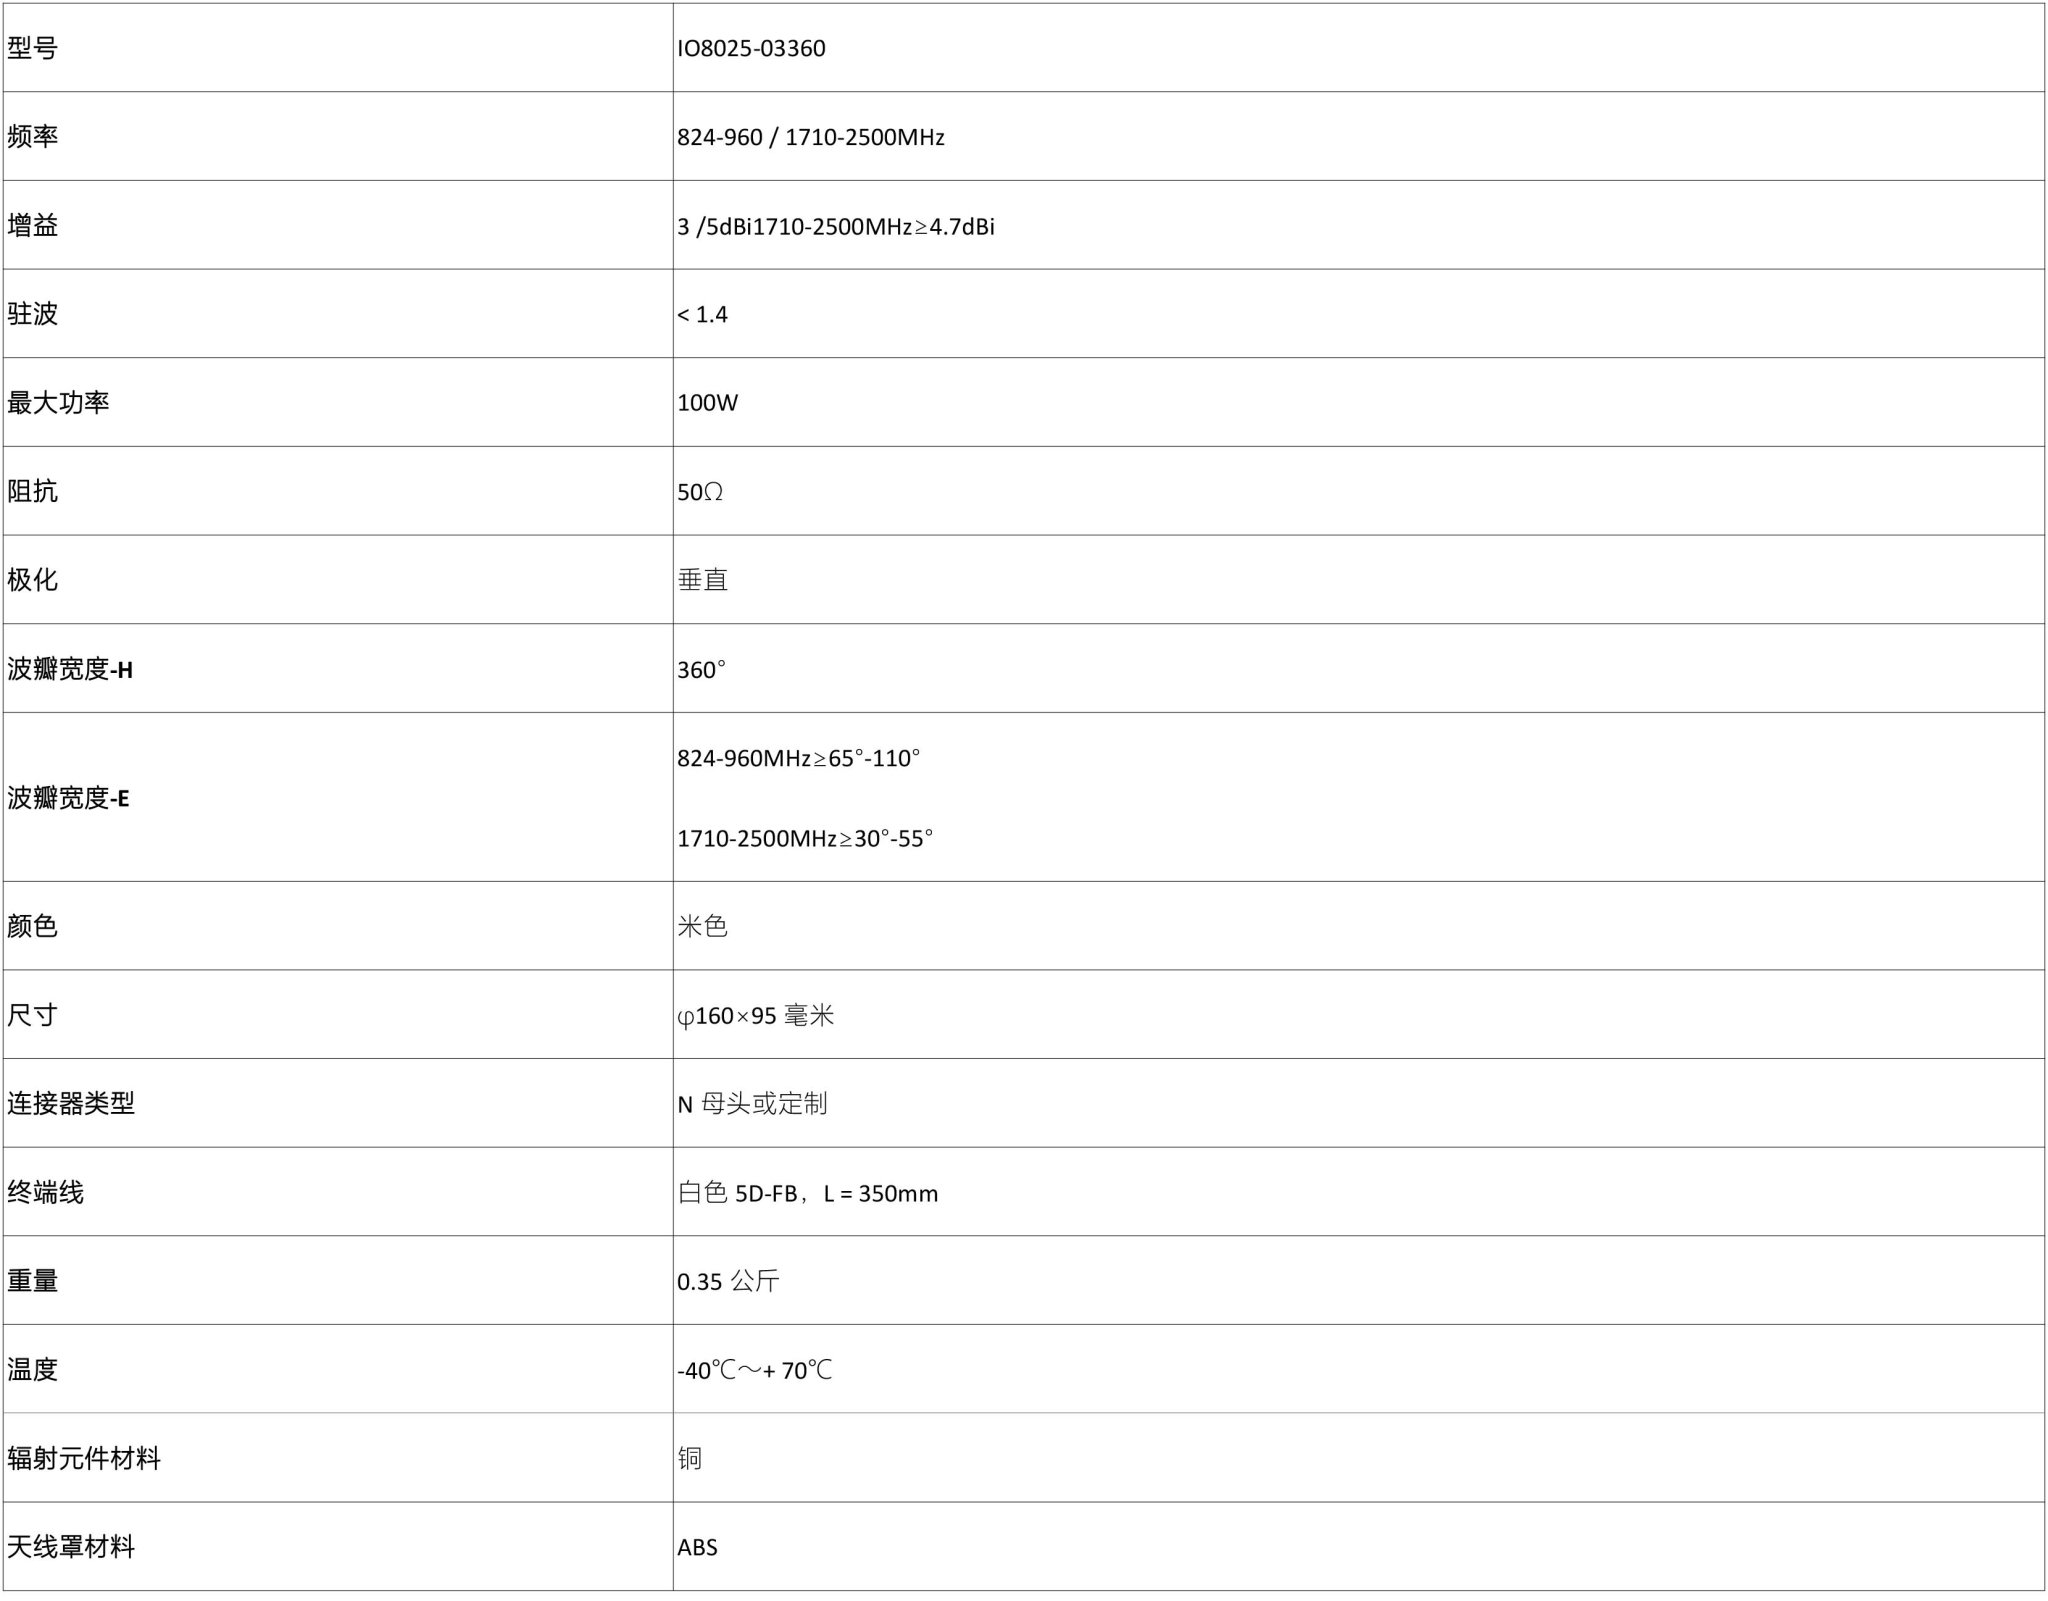Click the 天线罩材料 value ABS
2048x1601 pixels.
coord(697,1547)
